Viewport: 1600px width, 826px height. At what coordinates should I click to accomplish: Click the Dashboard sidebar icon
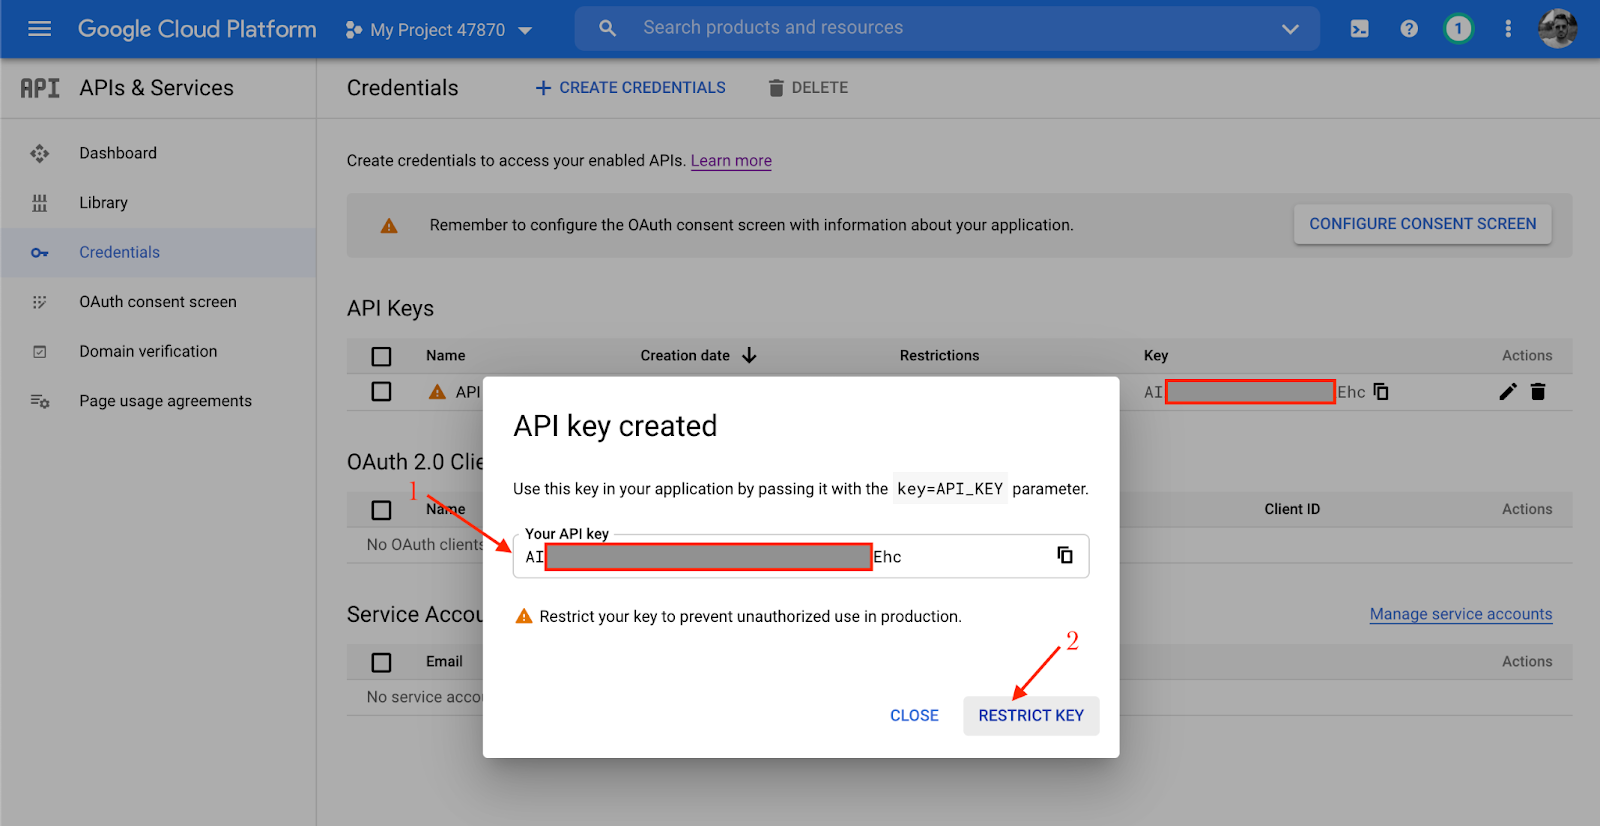point(40,153)
